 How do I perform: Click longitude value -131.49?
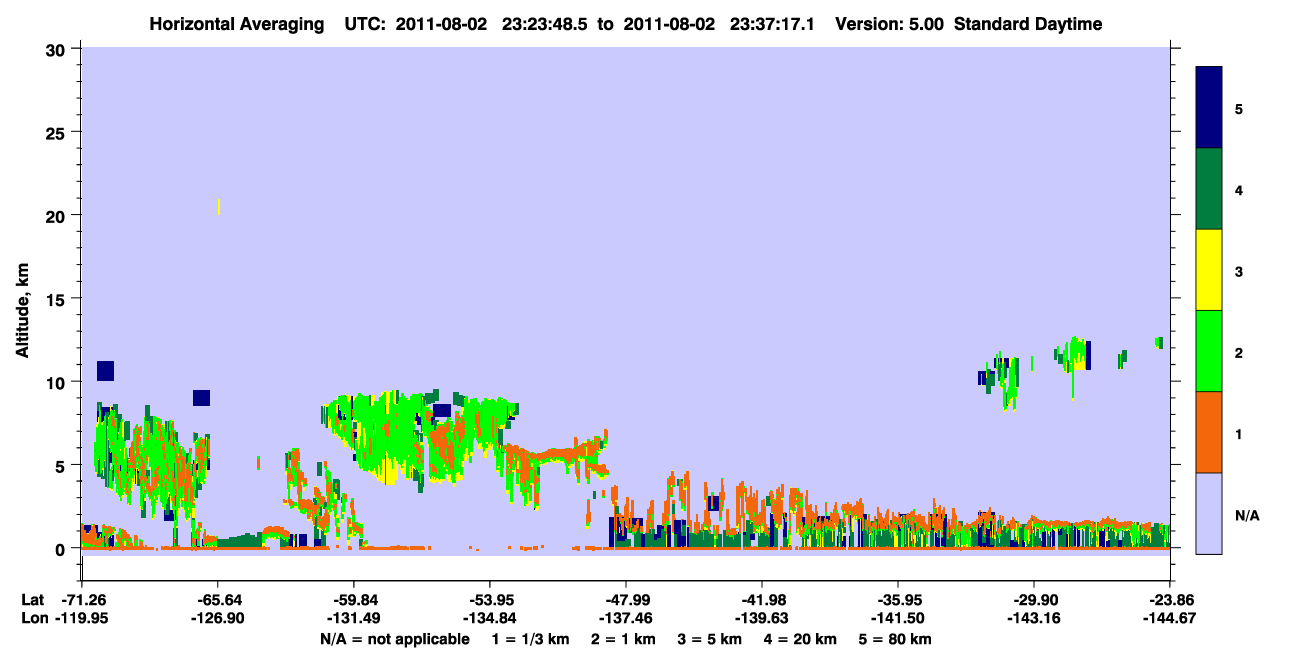click(x=353, y=619)
